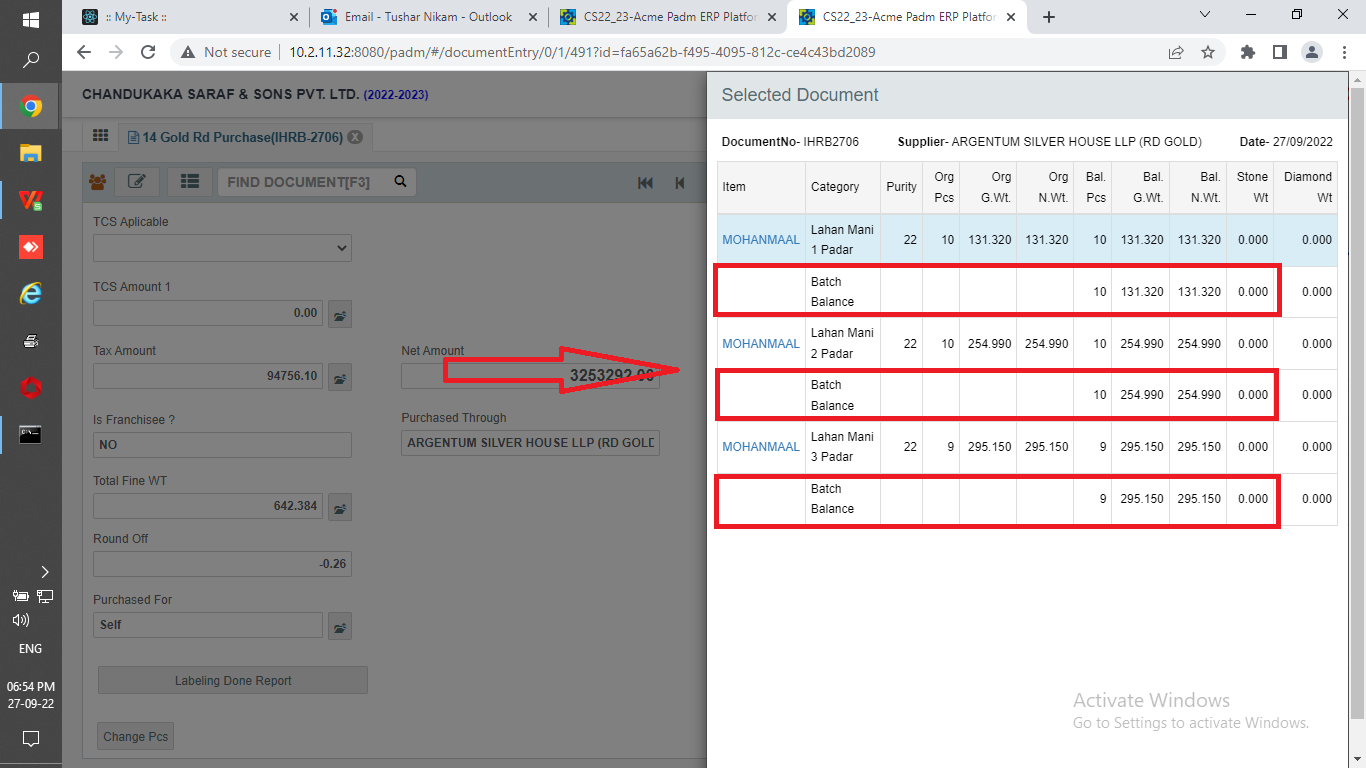
Task: Go to first document arrow icon
Action: (645, 182)
